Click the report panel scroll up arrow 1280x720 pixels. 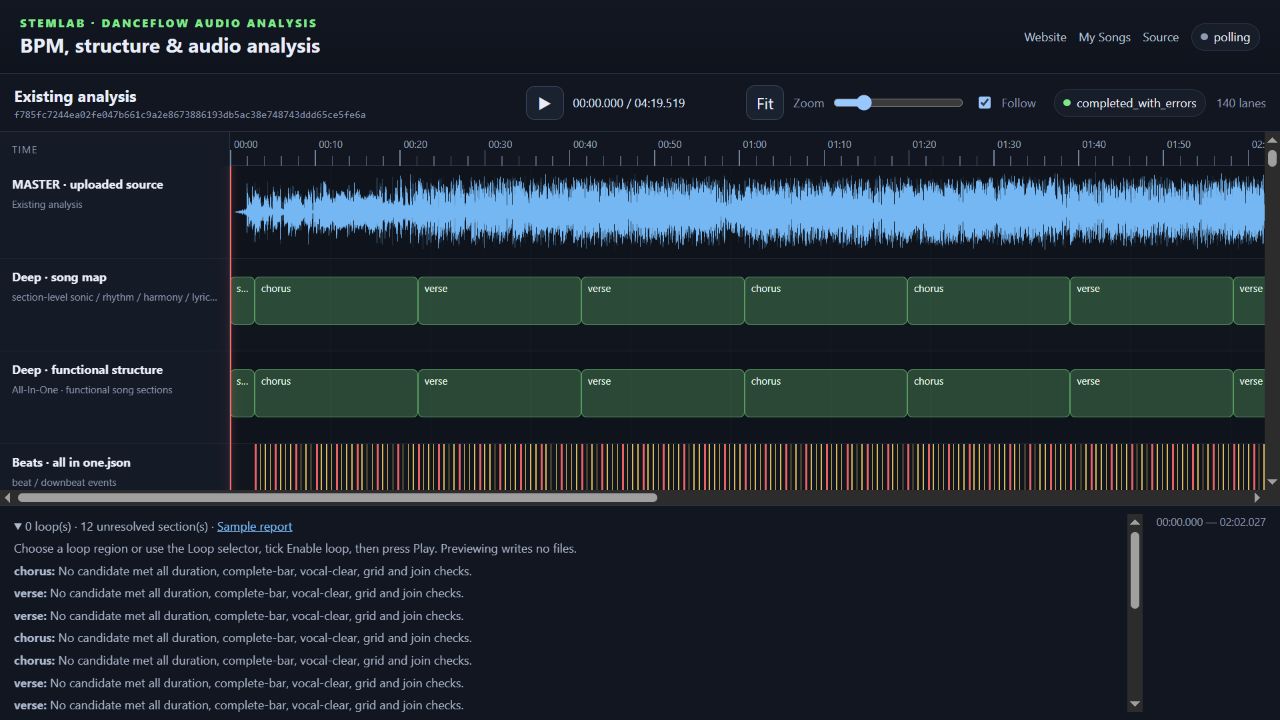tap(1135, 522)
